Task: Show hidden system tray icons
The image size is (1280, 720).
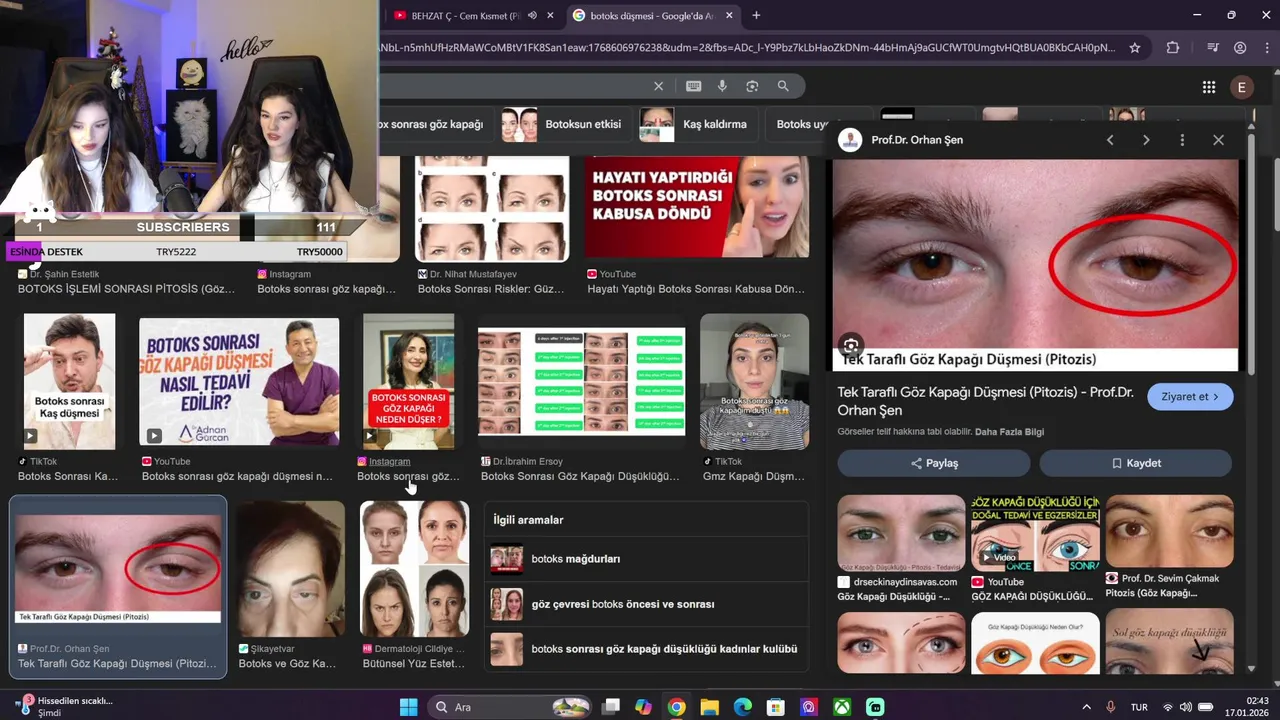Action: [x=1087, y=707]
